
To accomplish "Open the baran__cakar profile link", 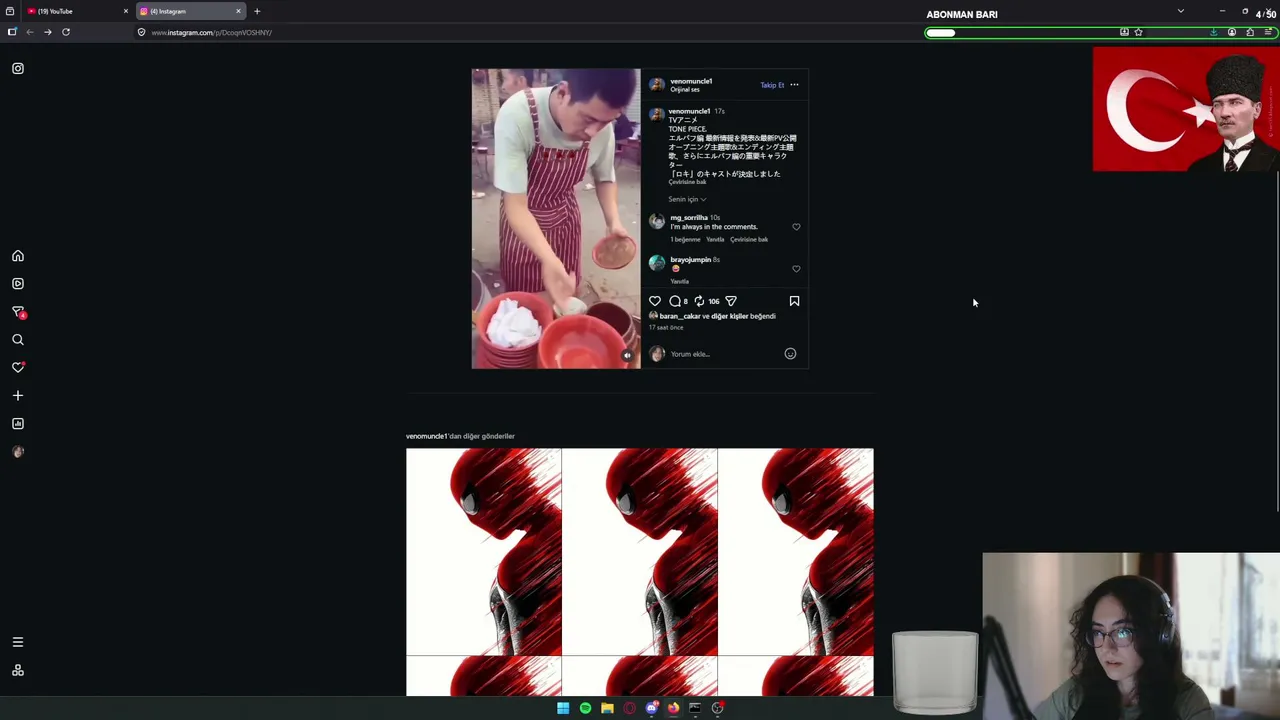I will point(679,316).
